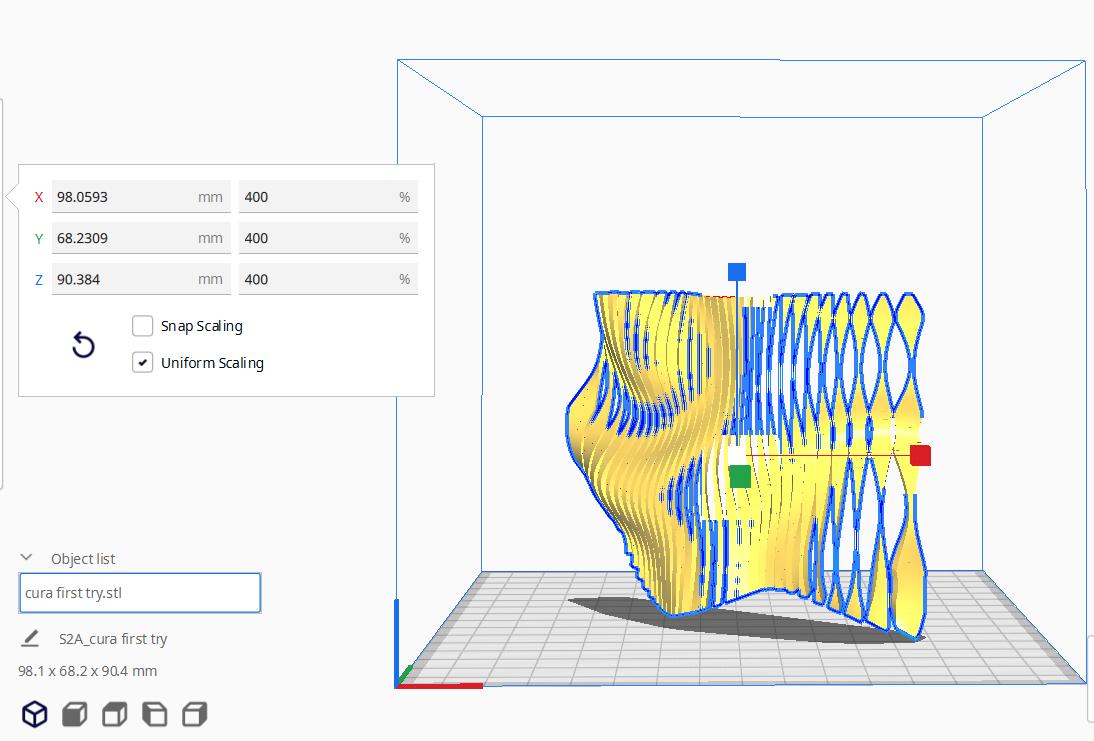1094x741 pixels.
Task: Switch to front view cube icon
Action: (75, 714)
